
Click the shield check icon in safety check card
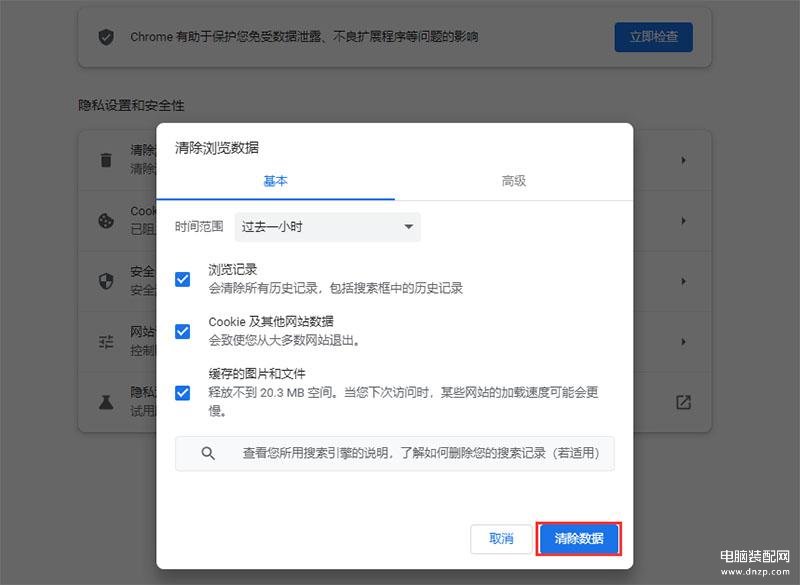106,37
